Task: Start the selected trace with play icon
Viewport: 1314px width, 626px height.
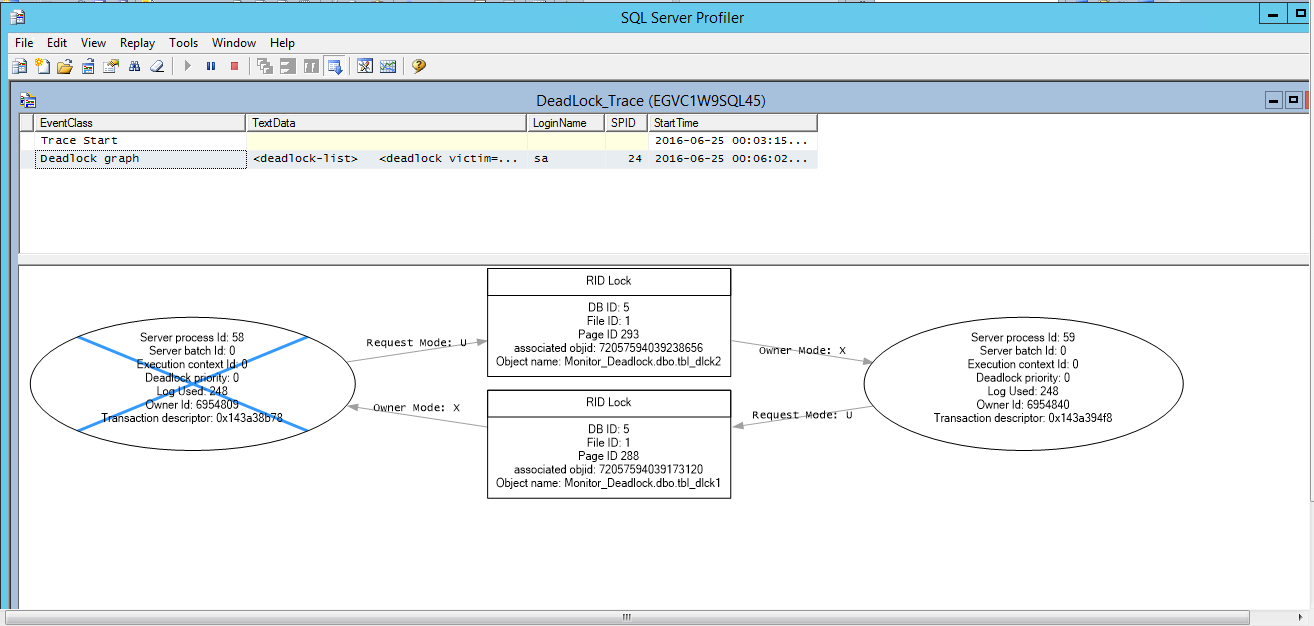Action: [187, 66]
